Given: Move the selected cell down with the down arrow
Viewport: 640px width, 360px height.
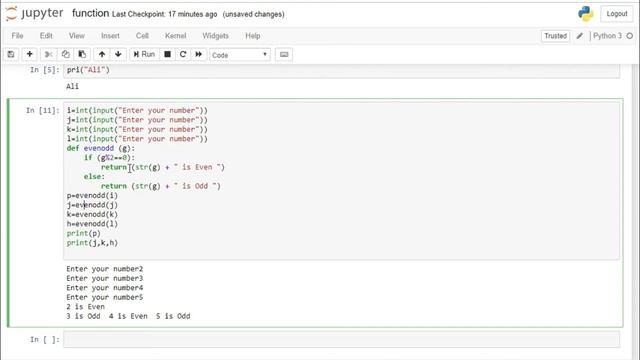Looking at the screenshot, I should click(x=118, y=54).
